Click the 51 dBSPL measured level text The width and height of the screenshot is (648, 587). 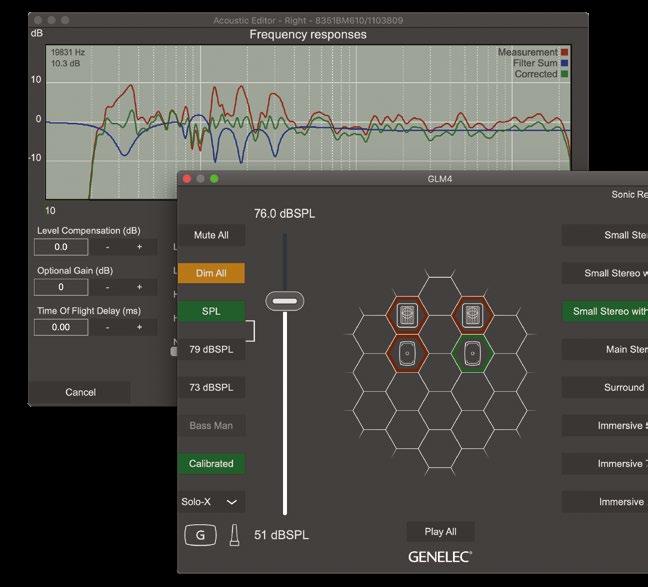pos(281,535)
